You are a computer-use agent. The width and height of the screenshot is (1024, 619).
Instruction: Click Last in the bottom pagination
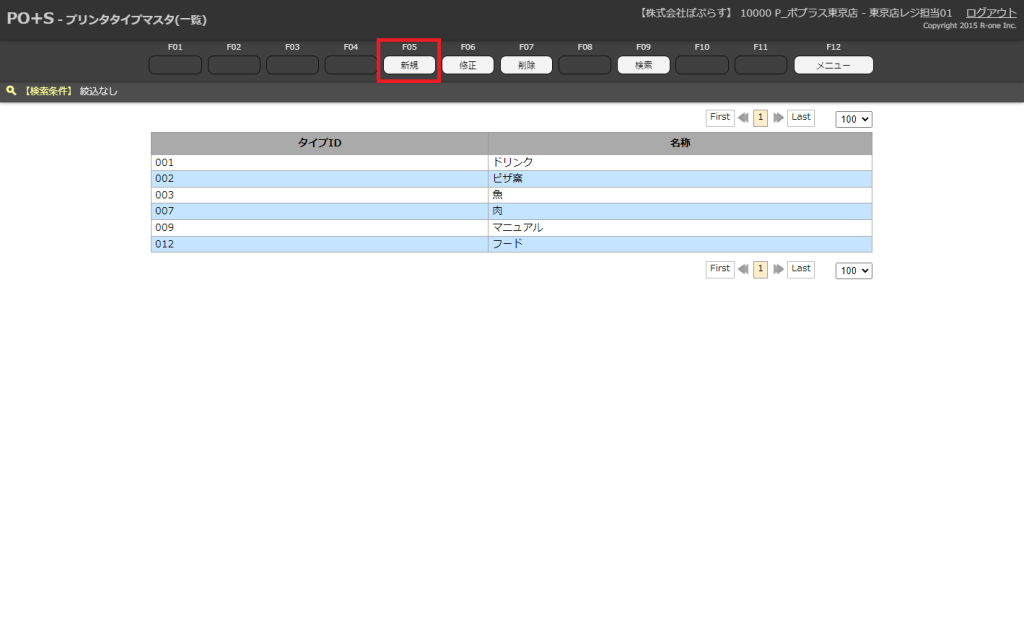pos(800,269)
